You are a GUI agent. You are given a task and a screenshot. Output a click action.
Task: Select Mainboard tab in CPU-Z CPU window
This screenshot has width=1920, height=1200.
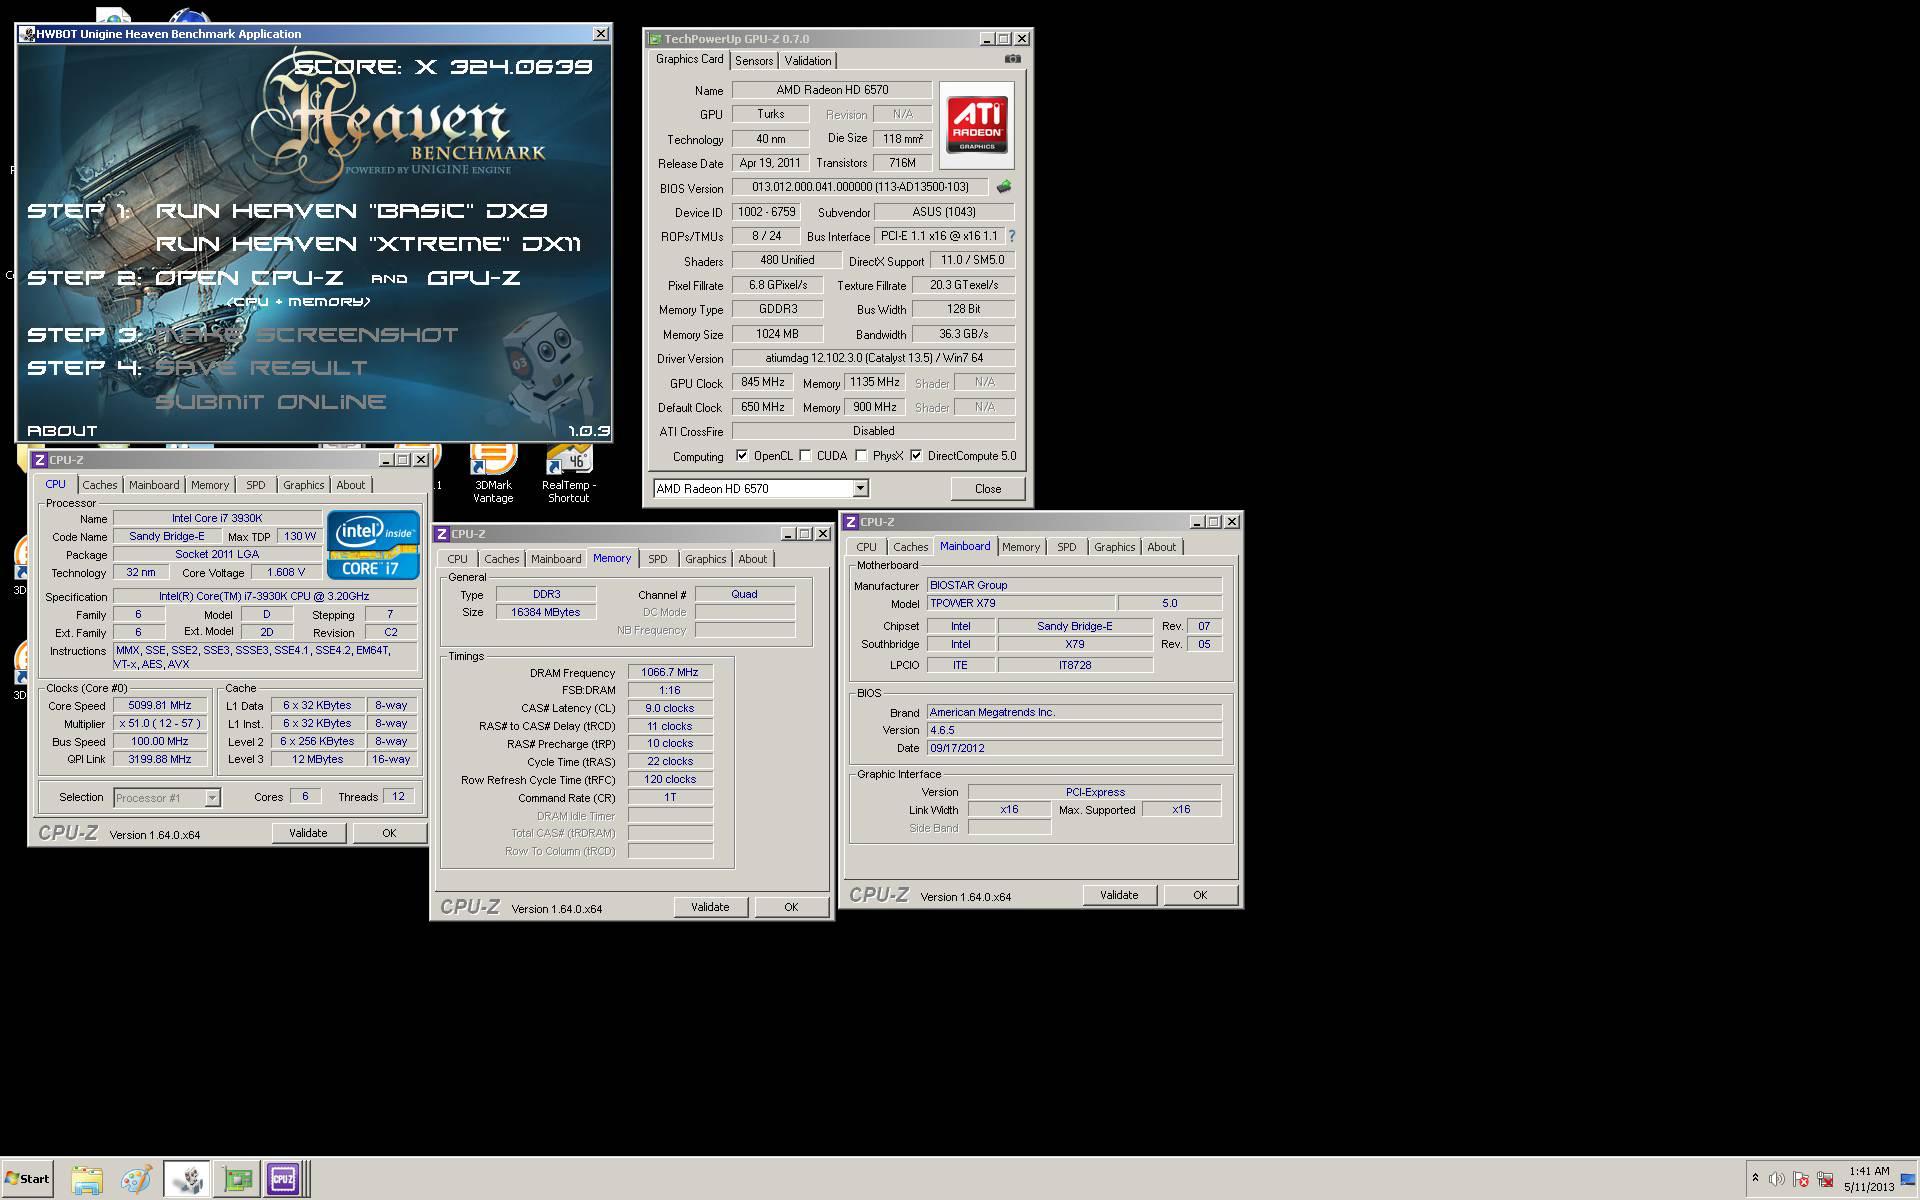154,485
